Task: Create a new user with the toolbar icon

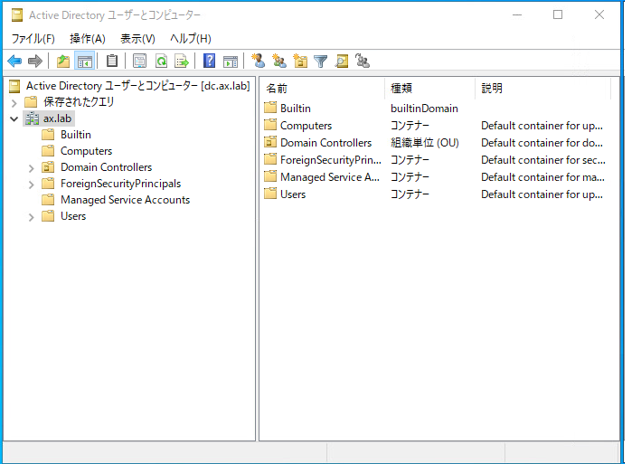Action: [258, 61]
